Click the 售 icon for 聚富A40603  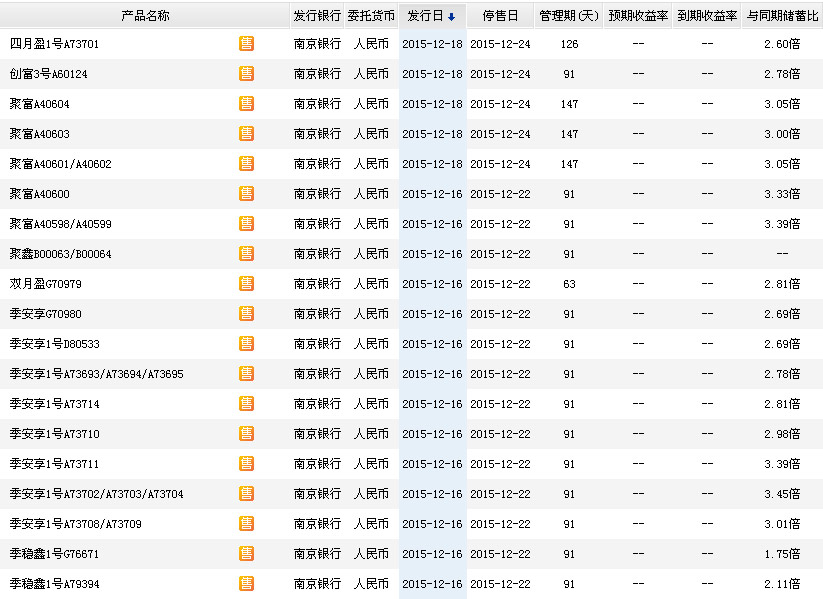pyautogui.click(x=246, y=133)
